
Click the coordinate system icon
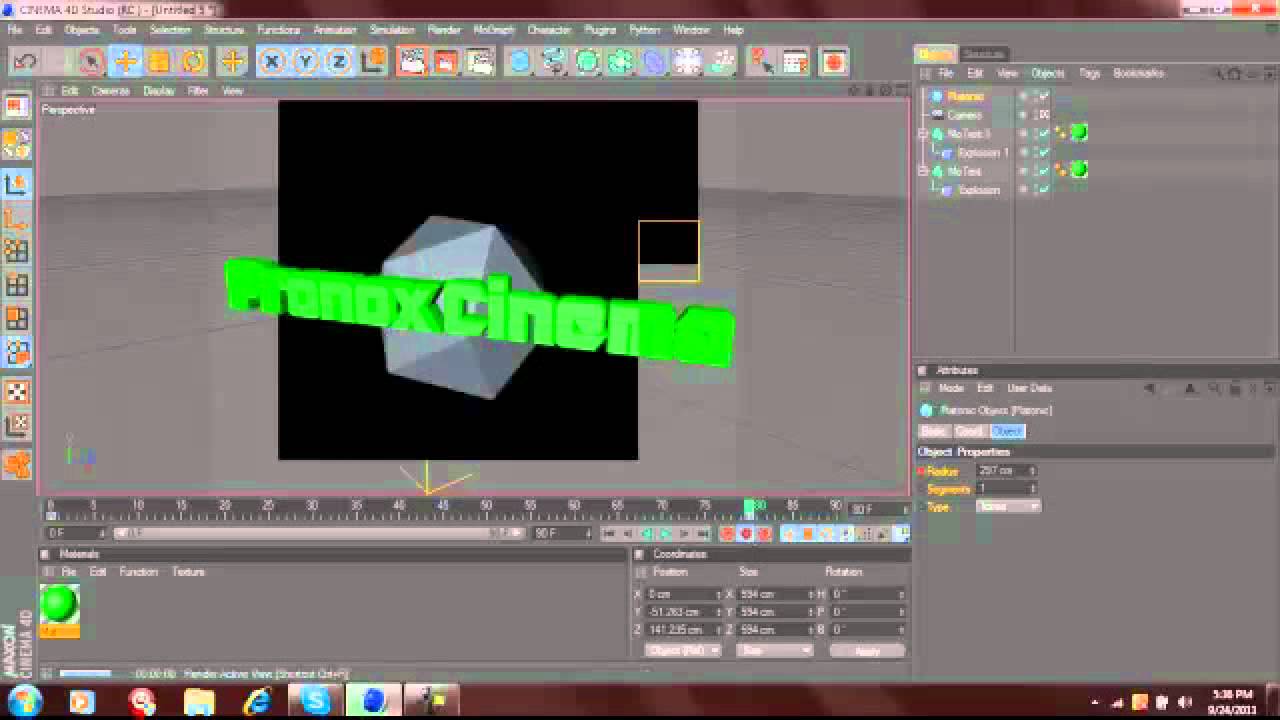[373, 62]
